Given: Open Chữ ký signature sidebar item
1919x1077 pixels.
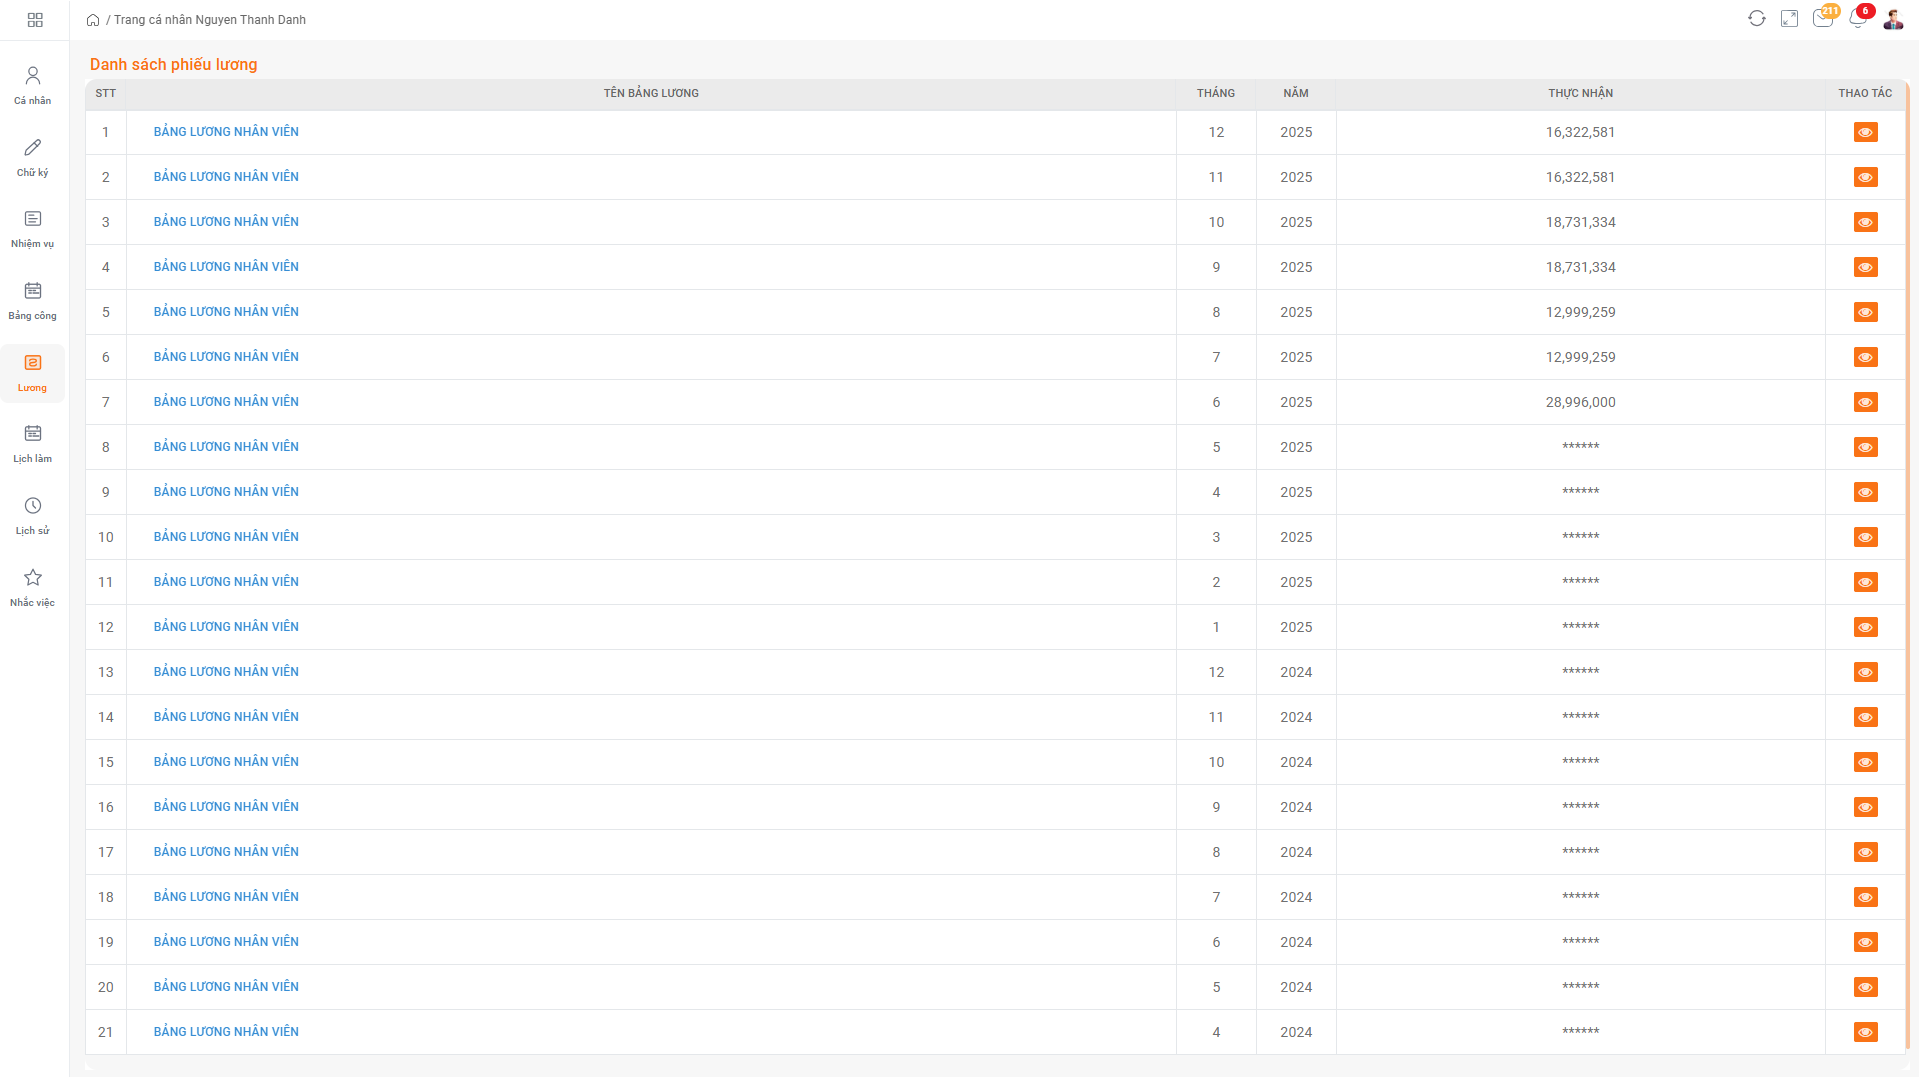Looking at the screenshot, I should [33, 157].
